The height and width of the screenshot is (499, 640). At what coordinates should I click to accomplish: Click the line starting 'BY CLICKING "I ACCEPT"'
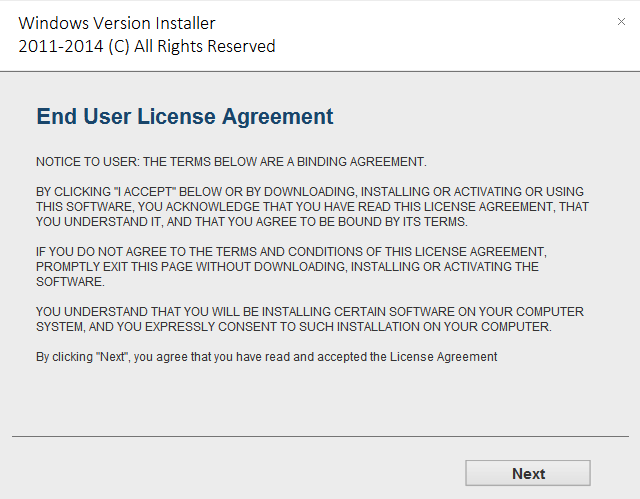point(310,192)
